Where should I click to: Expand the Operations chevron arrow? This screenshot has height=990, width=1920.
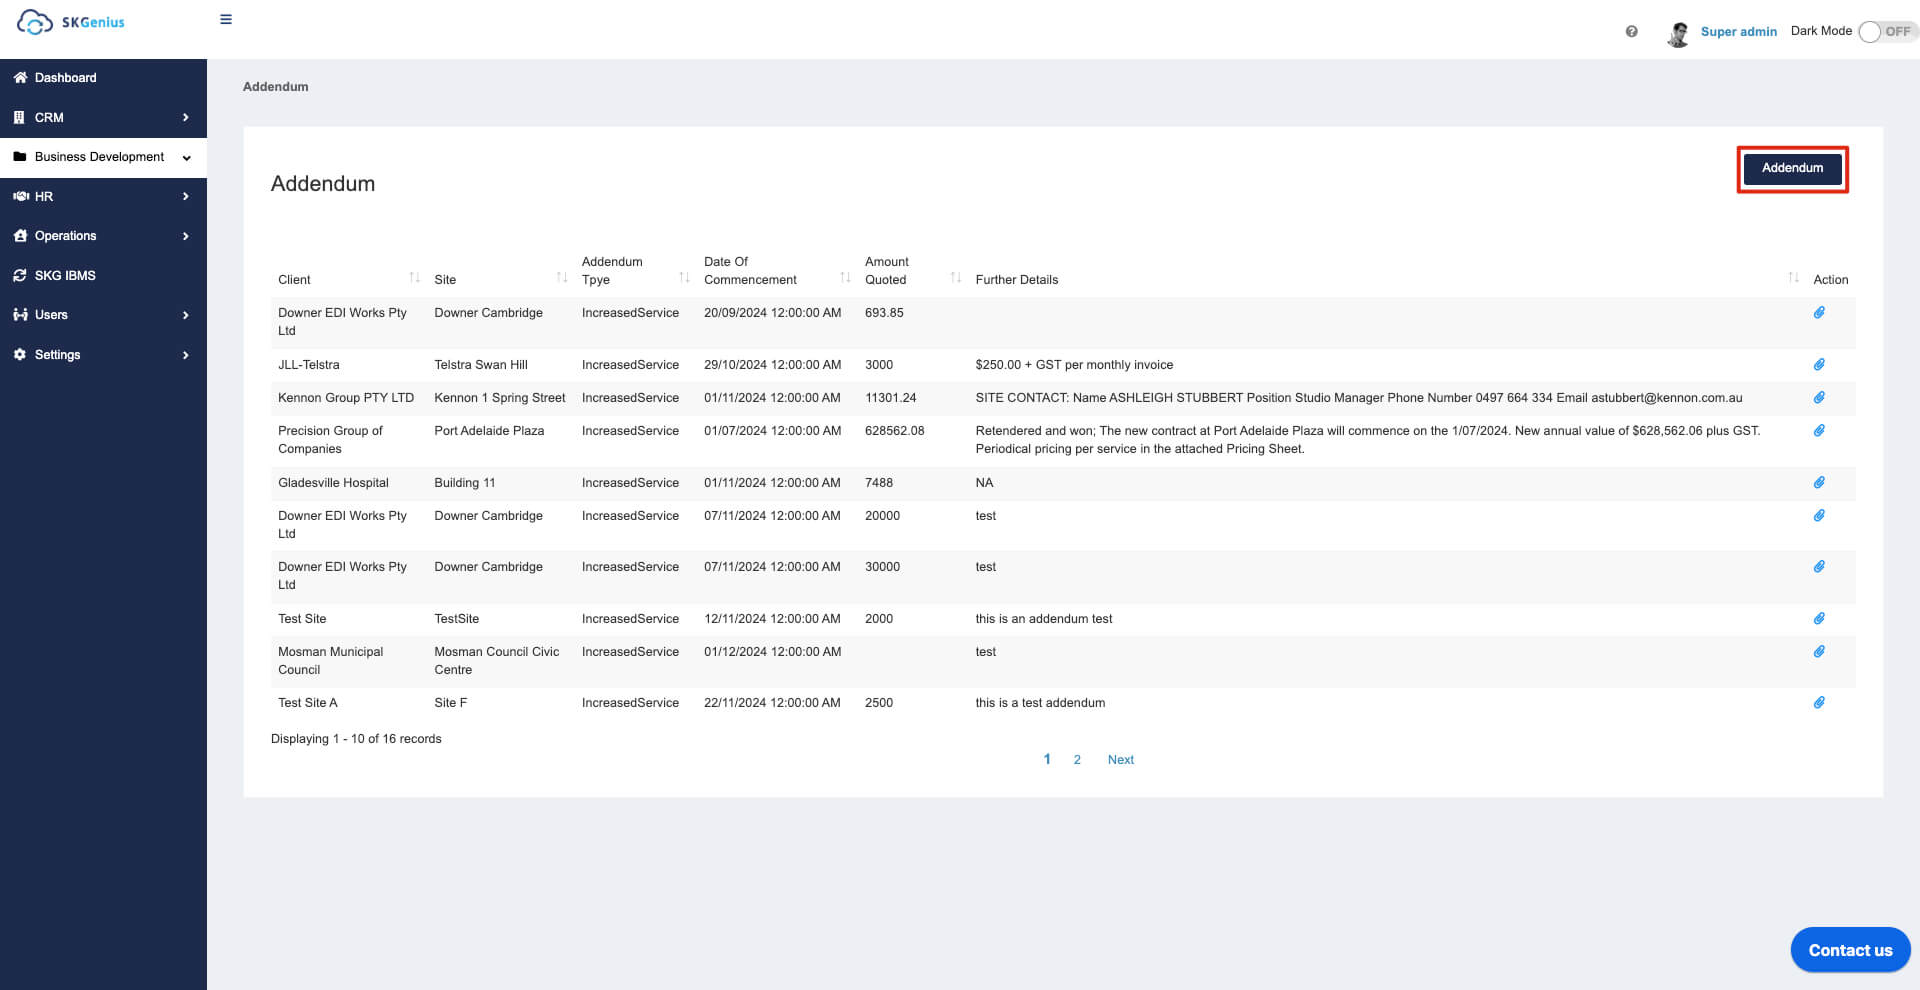(185, 236)
